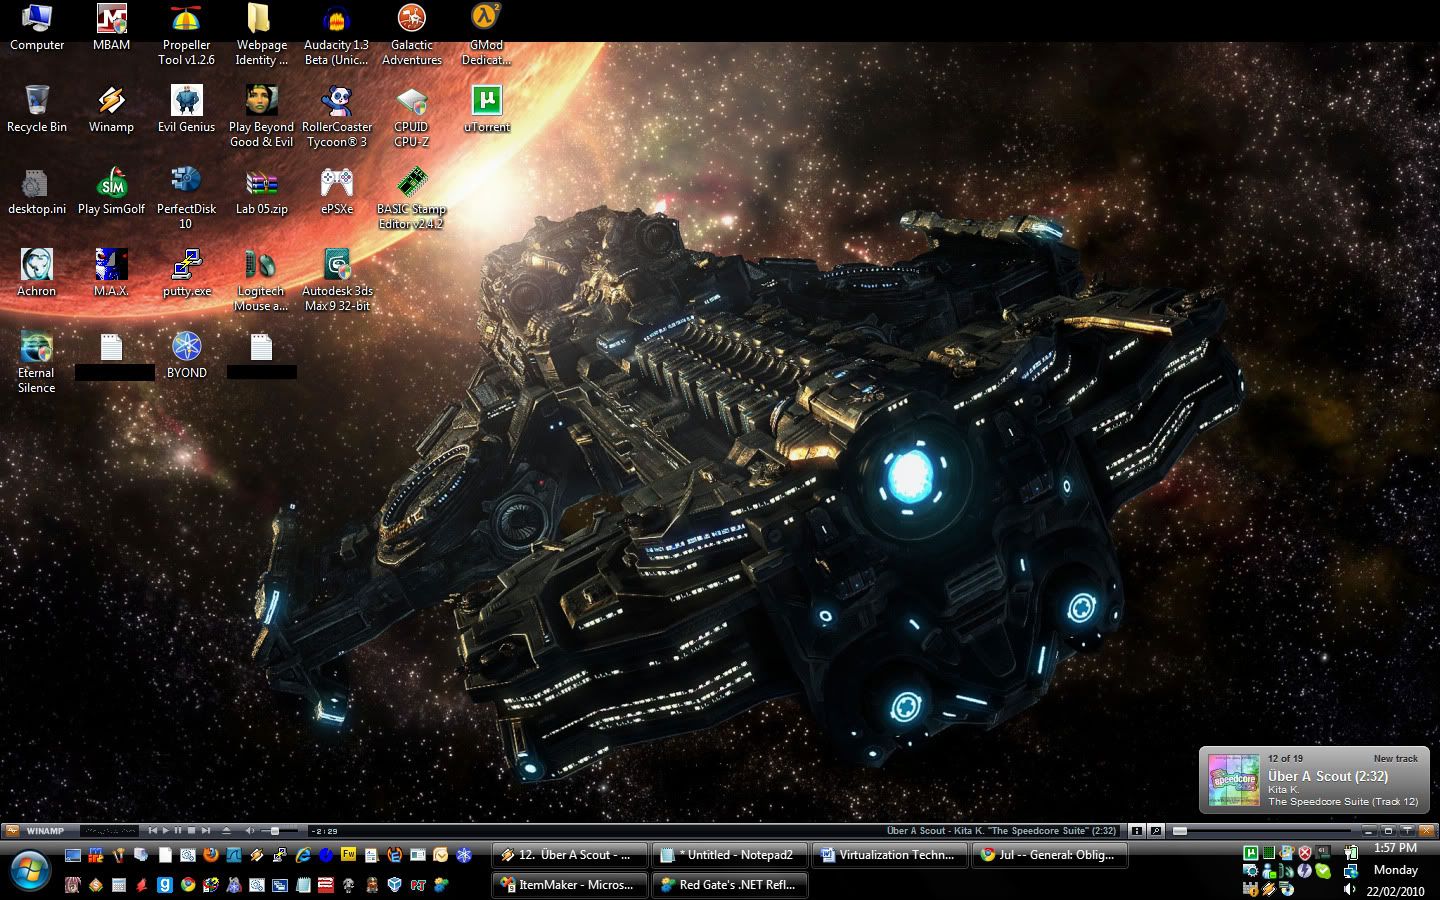Switch to the Über A Scout Winamp taskbar button
This screenshot has height=900, width=1440.
(569, 855)
